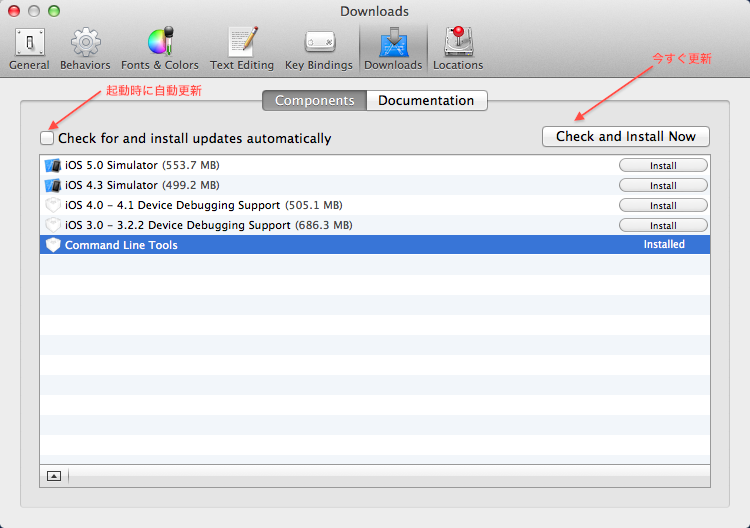Image resolution: width=750 pixels, height=528 pixels.
Task: Select the iOS 4.3 Simulator row text
Action: pos(142,185)
